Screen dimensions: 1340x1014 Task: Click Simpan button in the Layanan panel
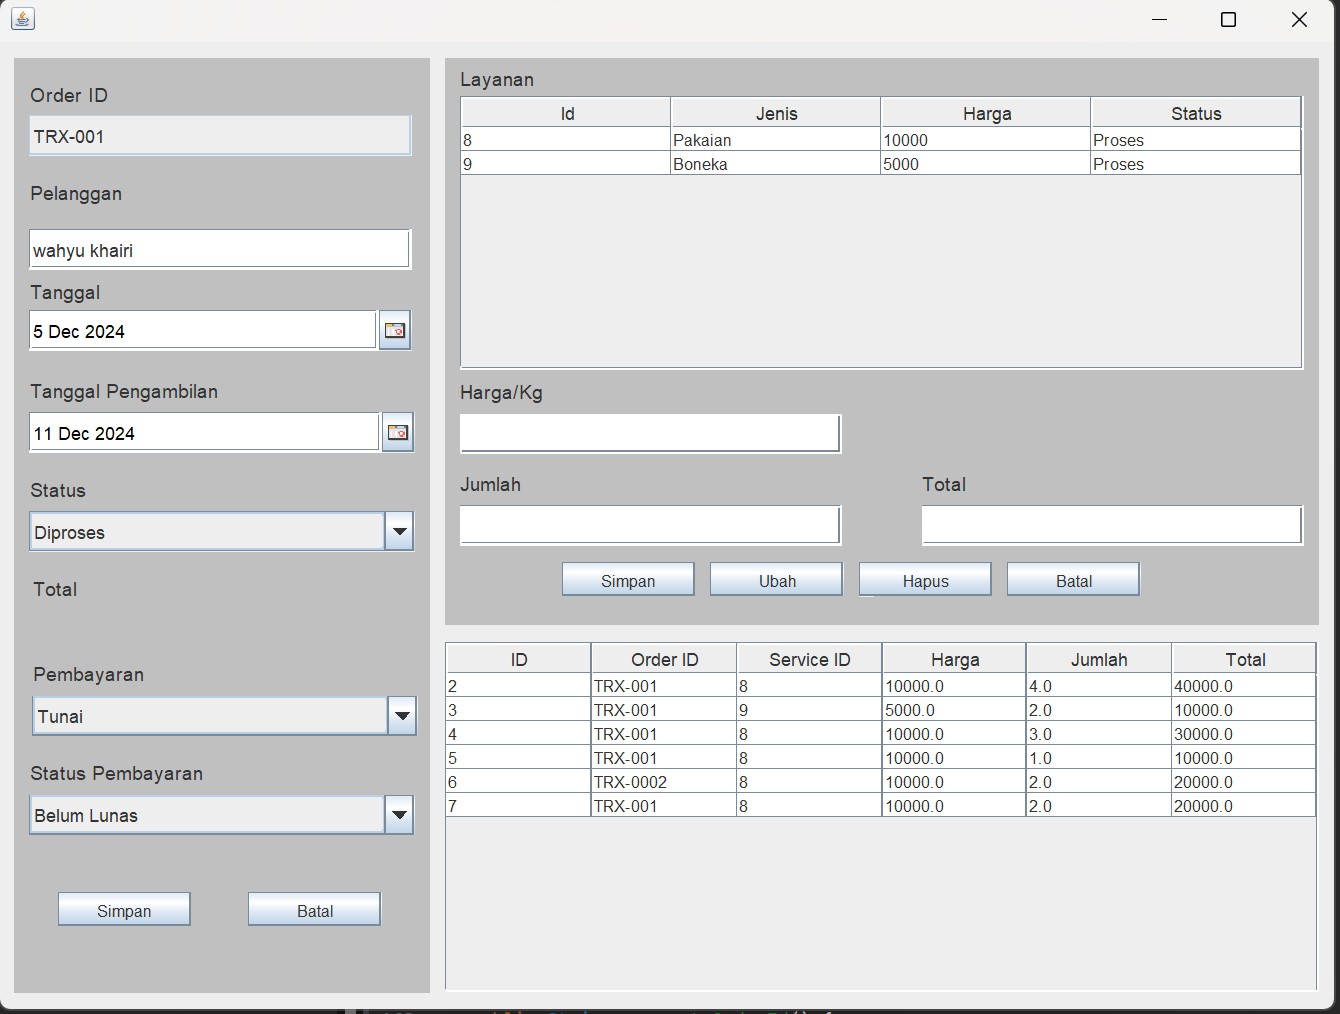coord(628,580)
